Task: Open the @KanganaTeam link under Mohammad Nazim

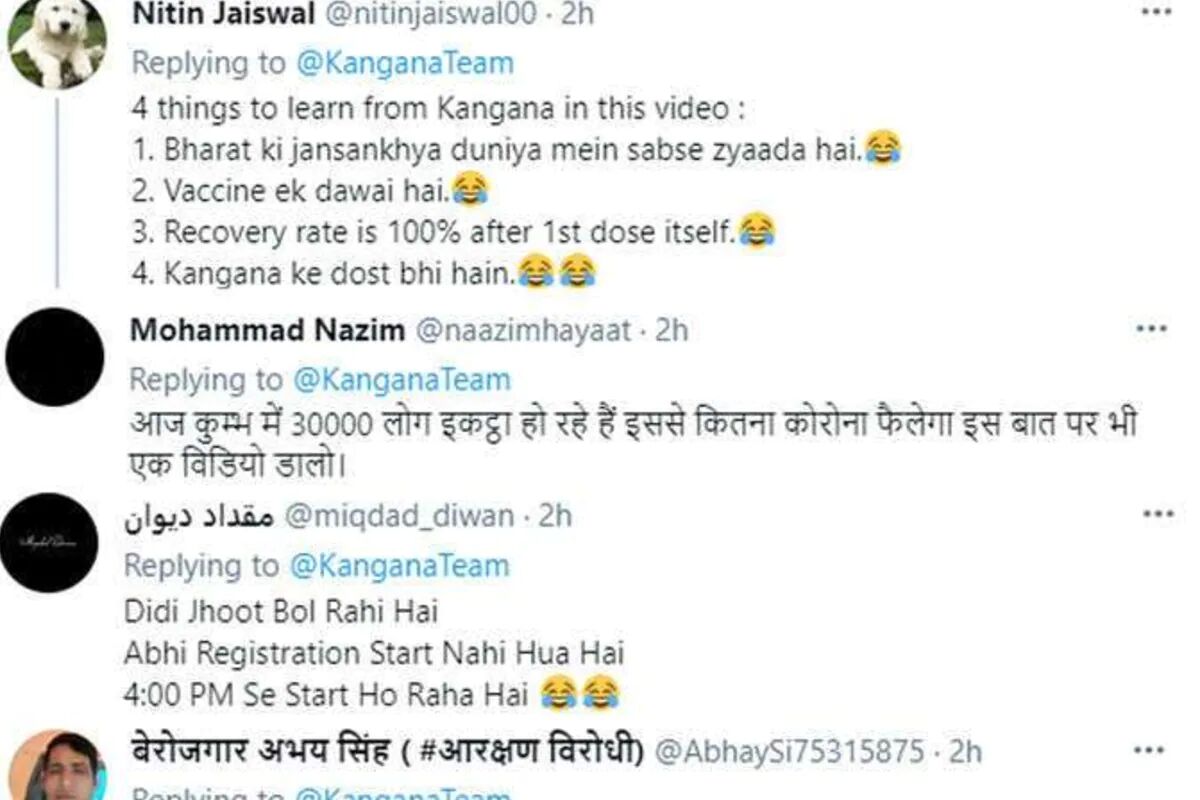Action: (x=401, y=379)
